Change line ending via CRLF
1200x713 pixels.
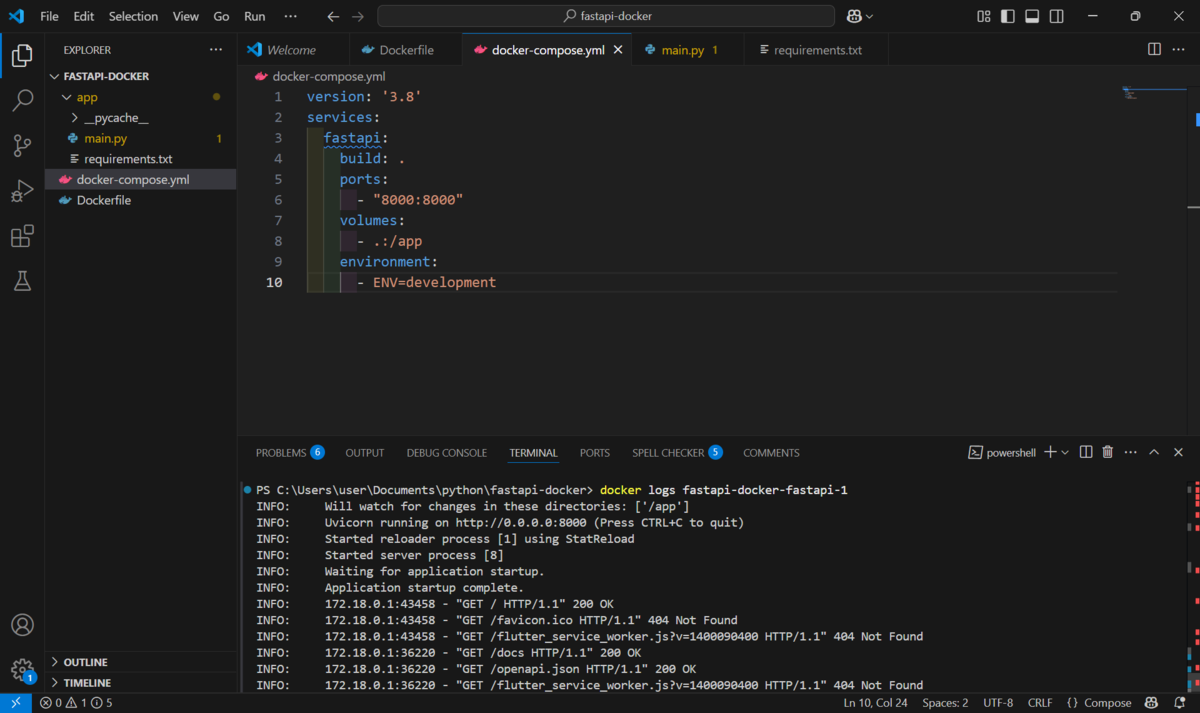(x=1040, y=703)
